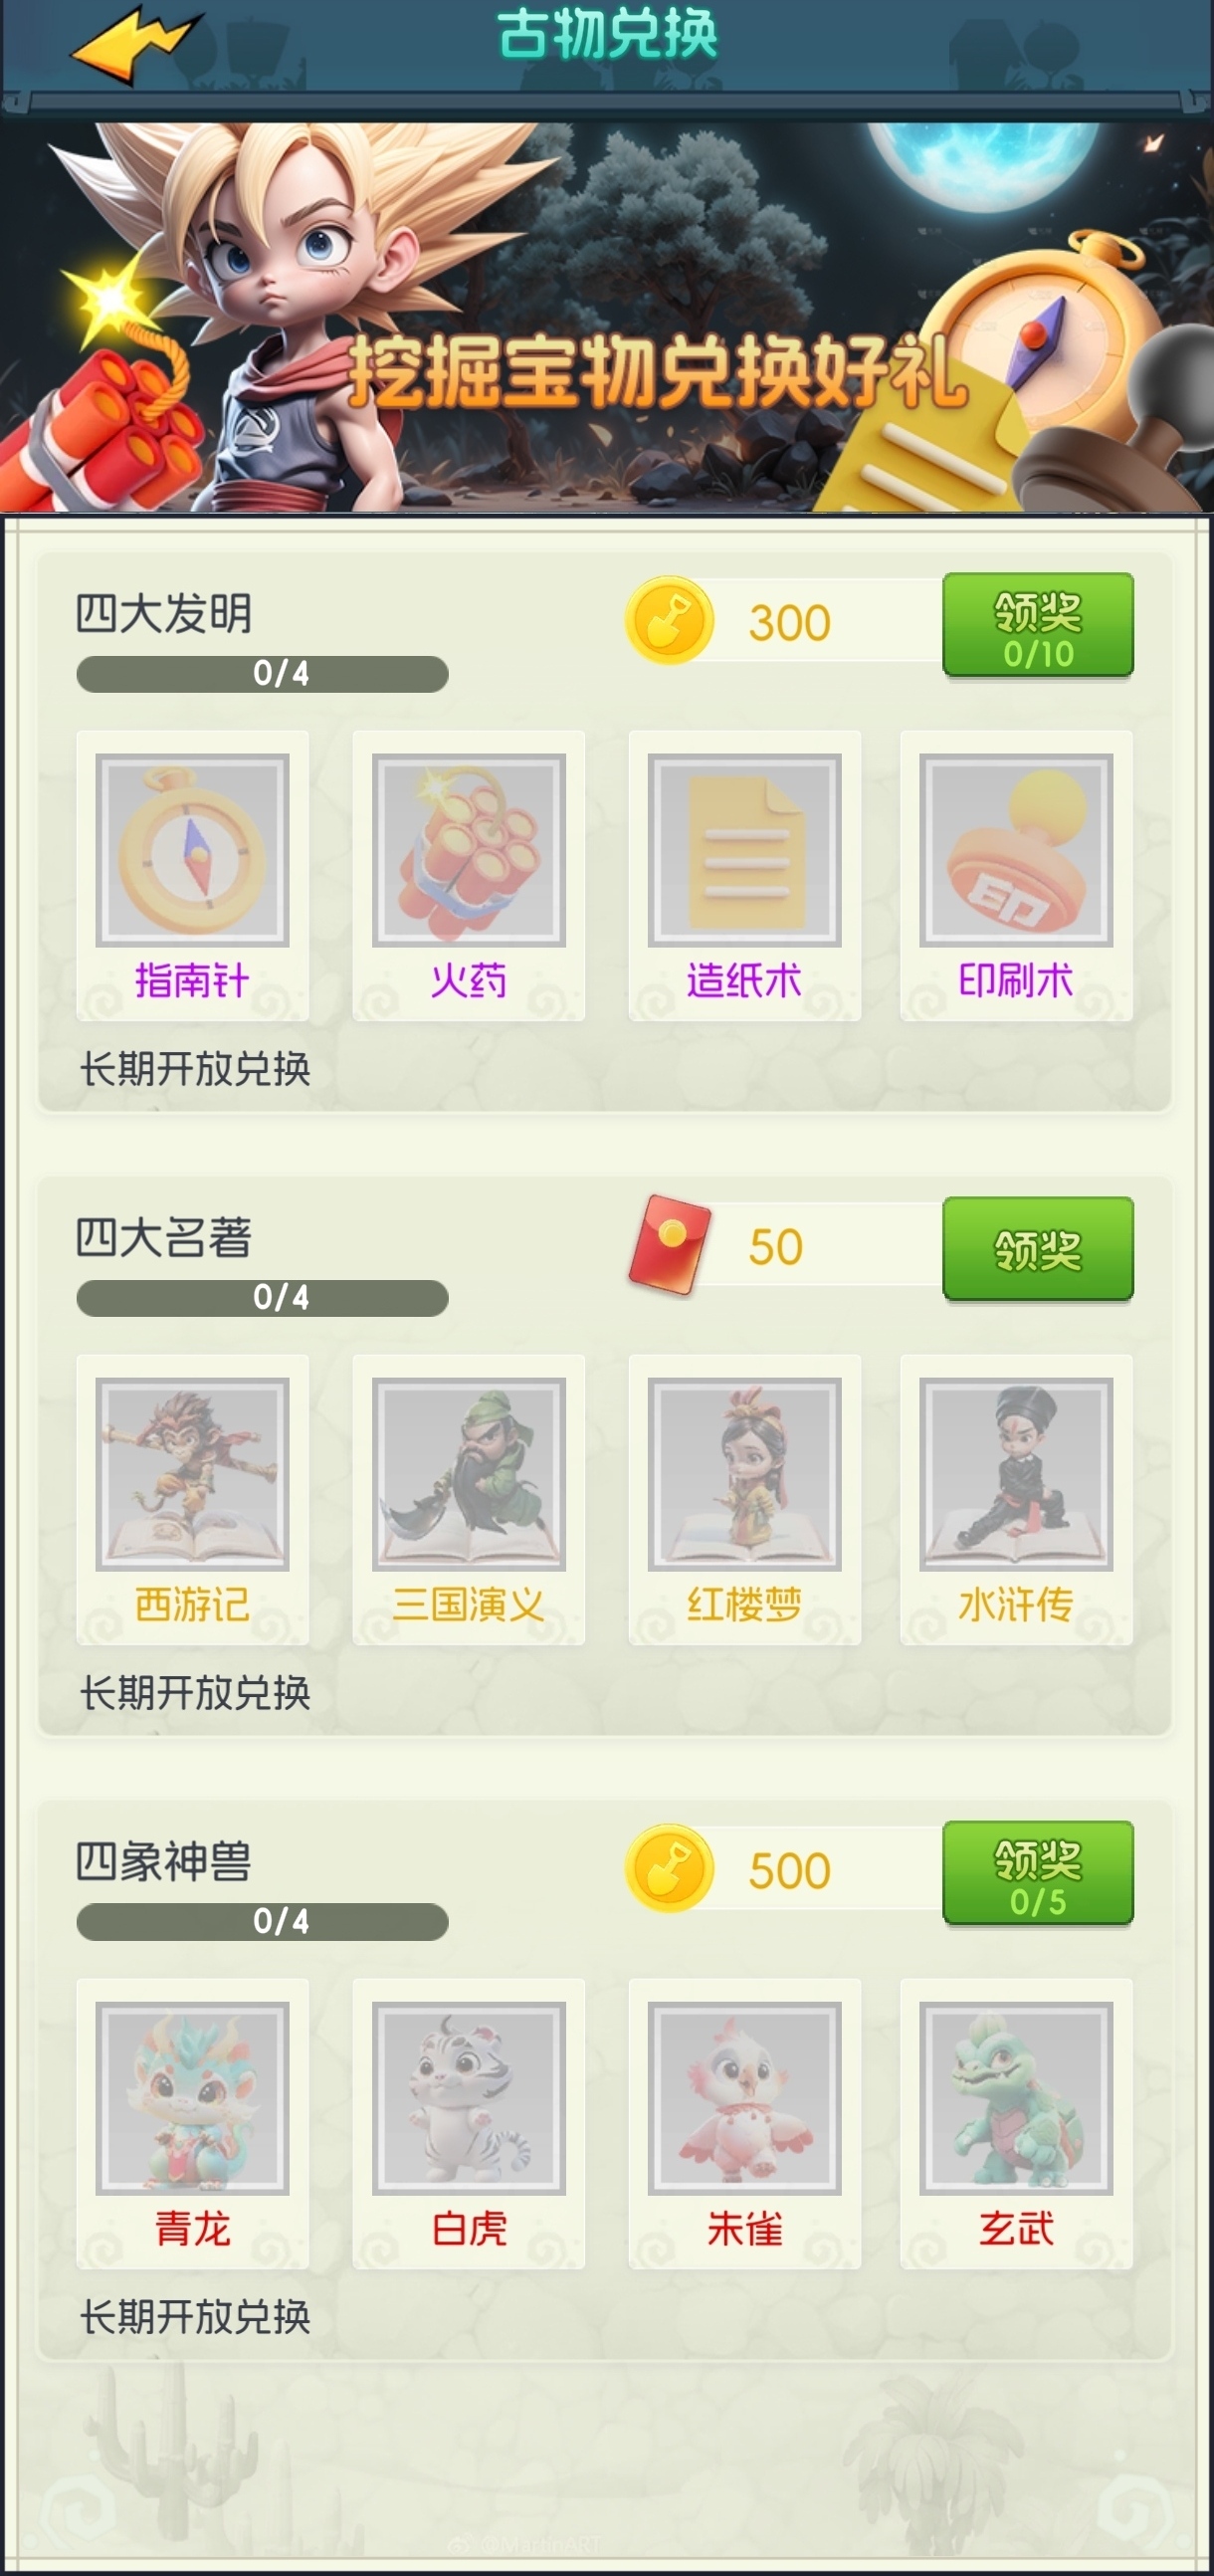Claim the 四象神兽 reward 领奖 0/5

tap(1038, 1873)
